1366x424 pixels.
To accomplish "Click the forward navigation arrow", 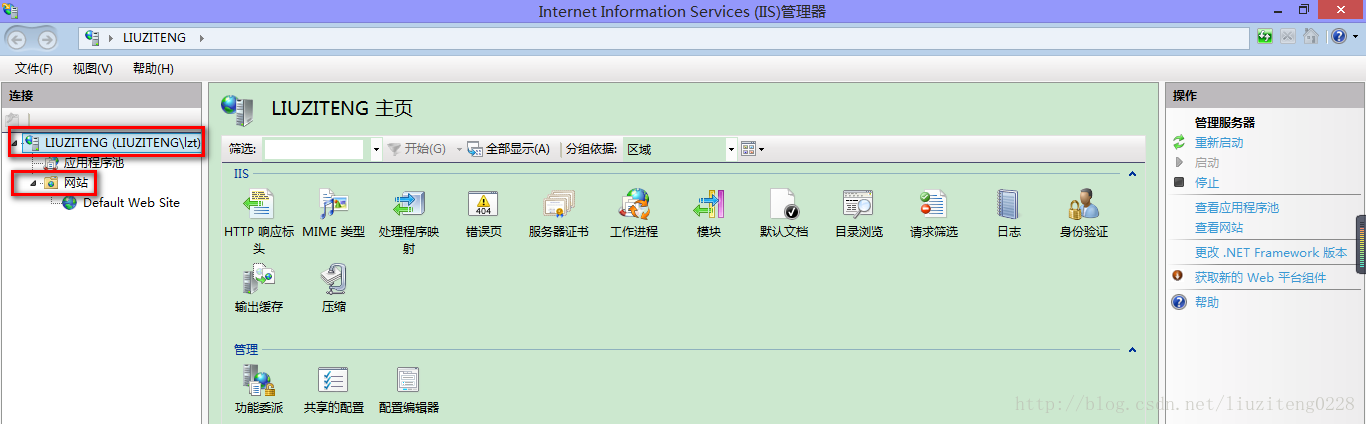I will coord(47,39).
